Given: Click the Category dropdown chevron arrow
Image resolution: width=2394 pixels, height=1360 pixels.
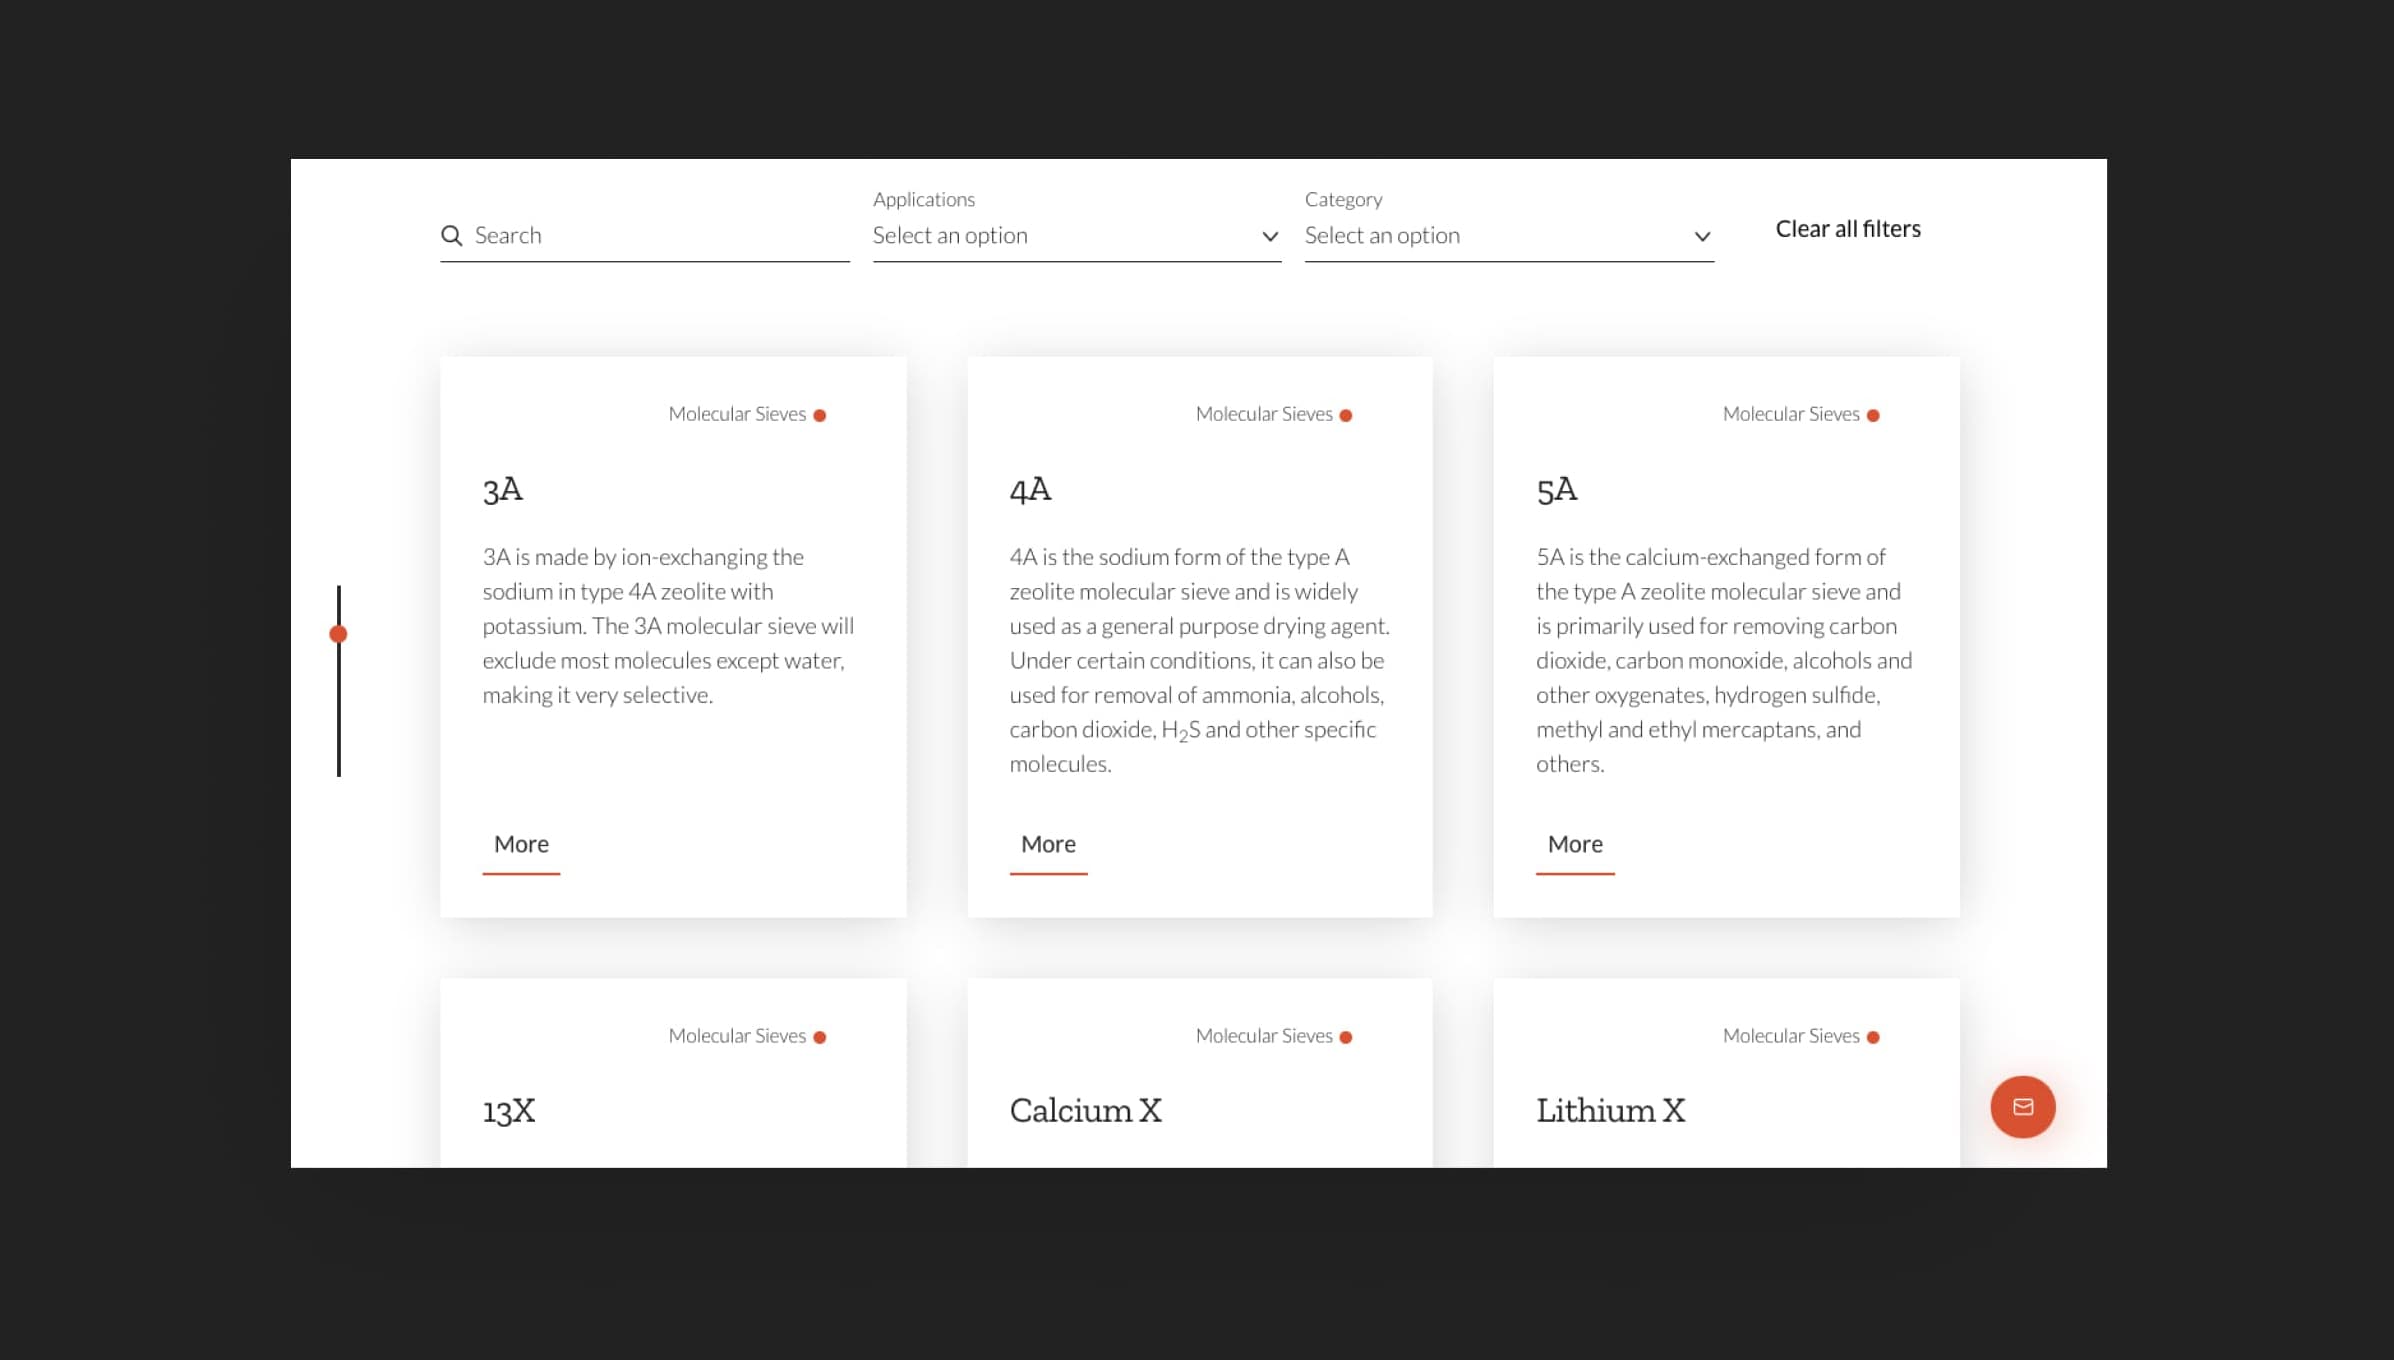Looking at the screenshot, I should coord(1702,237).
